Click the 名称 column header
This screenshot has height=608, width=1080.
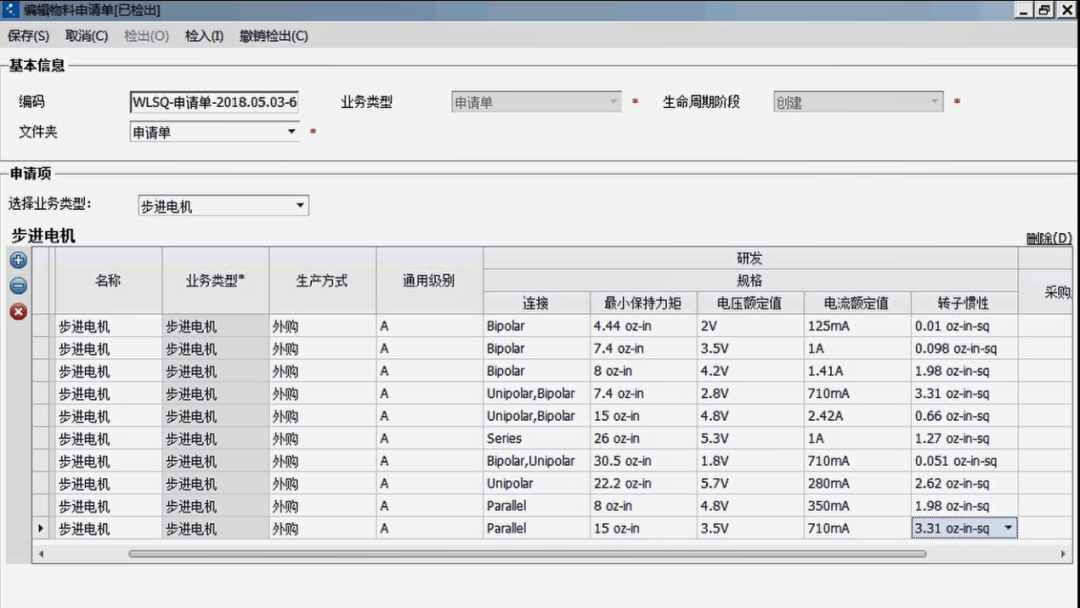pos(108,281)
